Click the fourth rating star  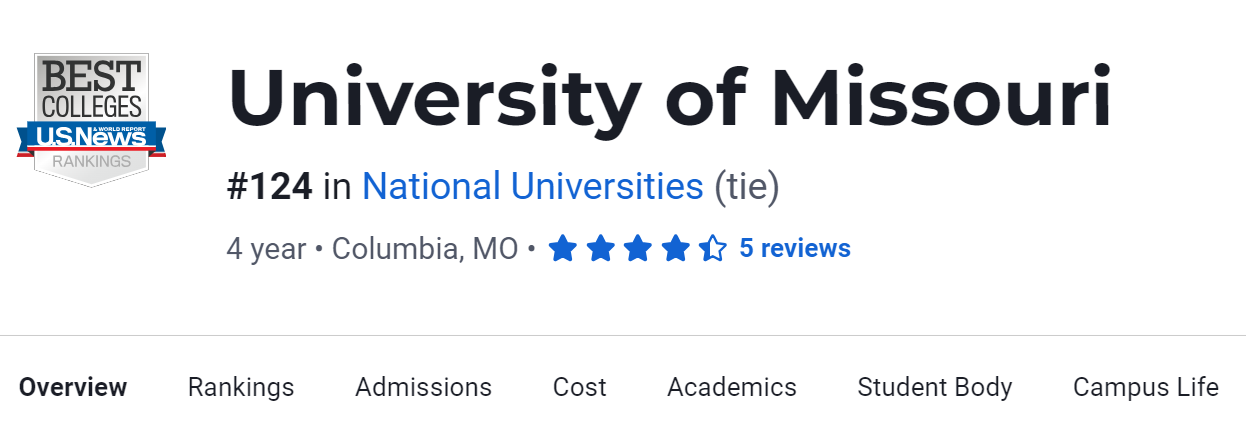click(x=675, y=248)
